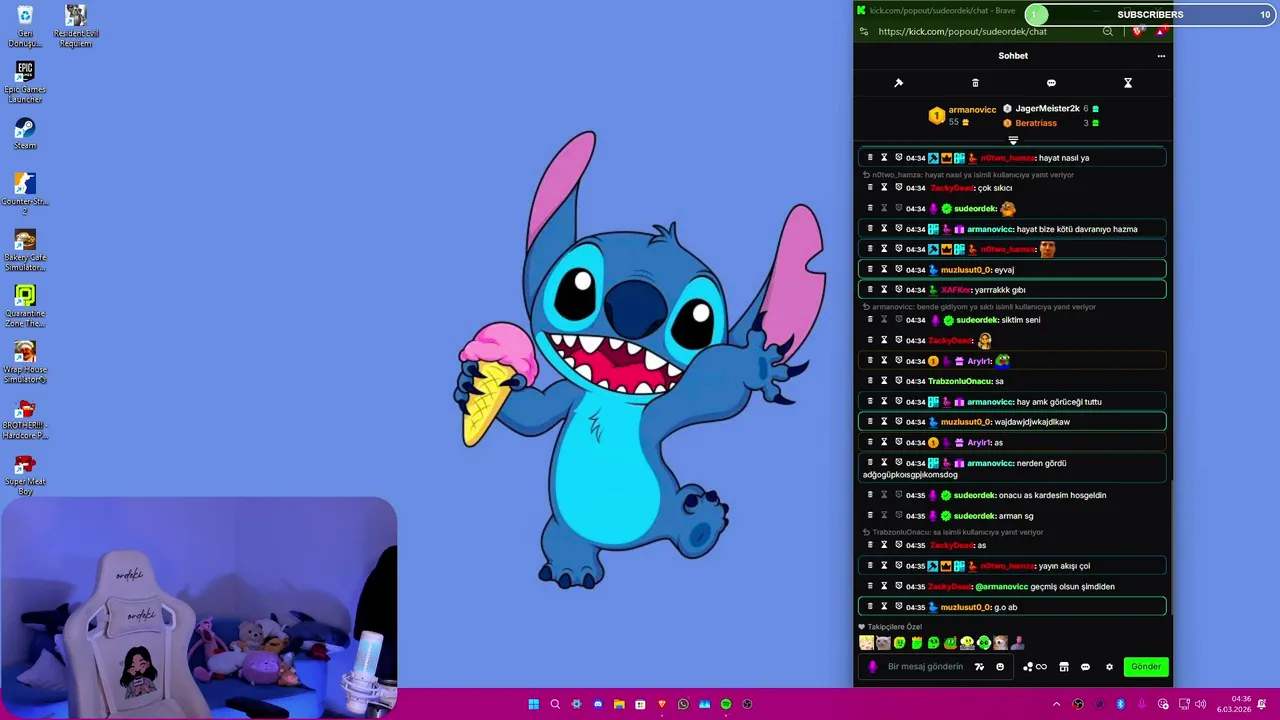Click JagerMeister2k in the leaderboard

click(x=1047, y=108)
